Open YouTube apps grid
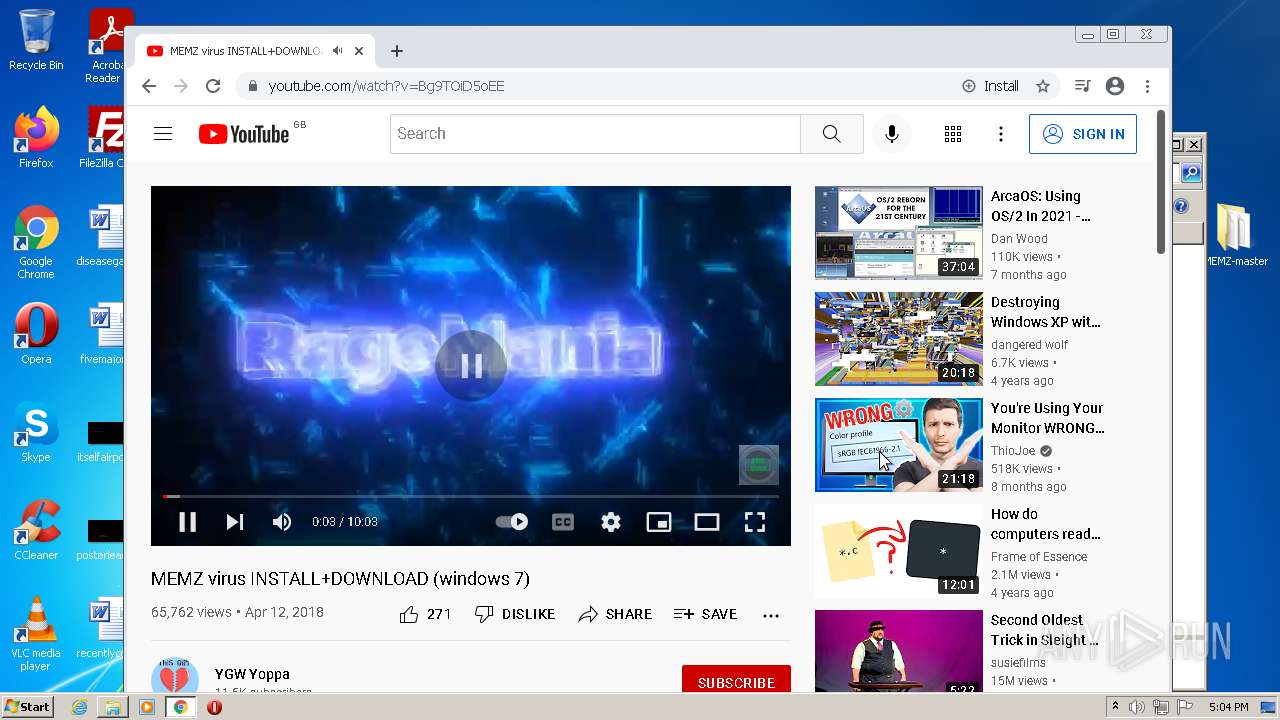Viewport: 1280px width, 720px height. (953, 134)
